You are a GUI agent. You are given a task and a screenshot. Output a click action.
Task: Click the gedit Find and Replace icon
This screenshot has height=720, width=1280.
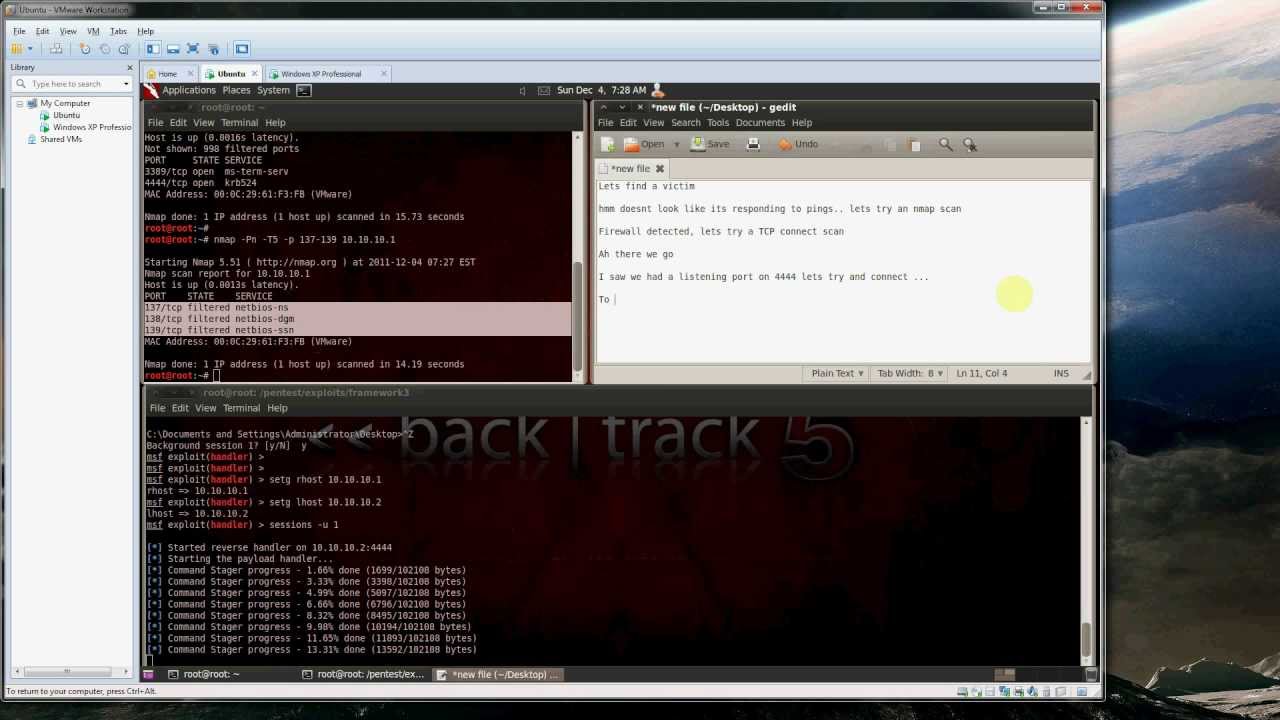click(x=969, y=144)
